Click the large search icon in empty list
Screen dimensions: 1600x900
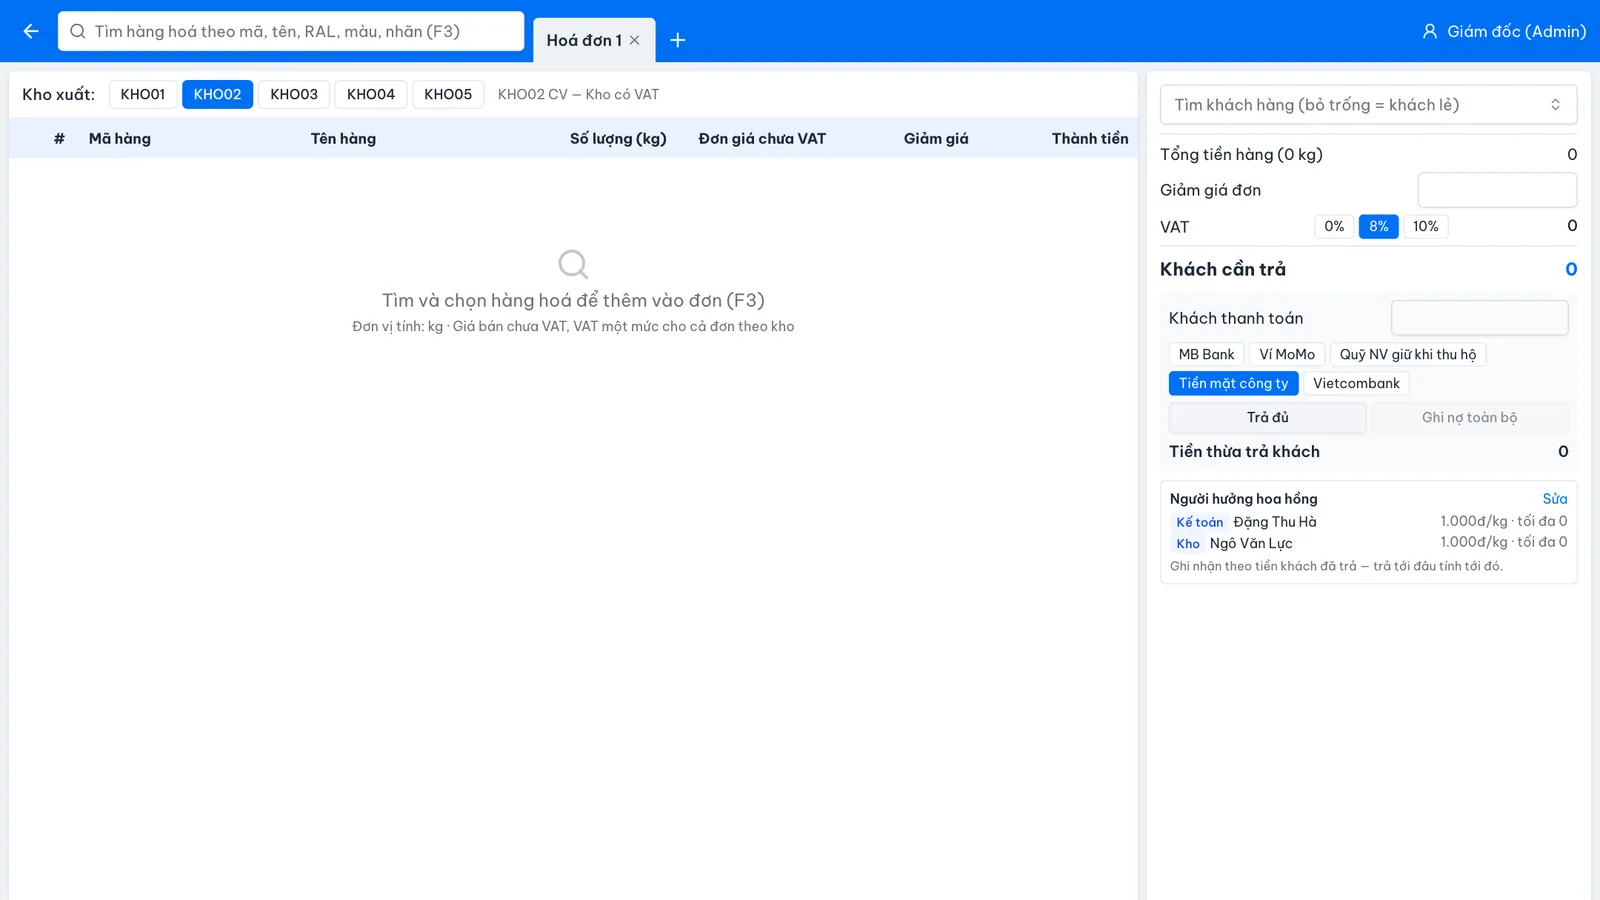click(573, 264)
